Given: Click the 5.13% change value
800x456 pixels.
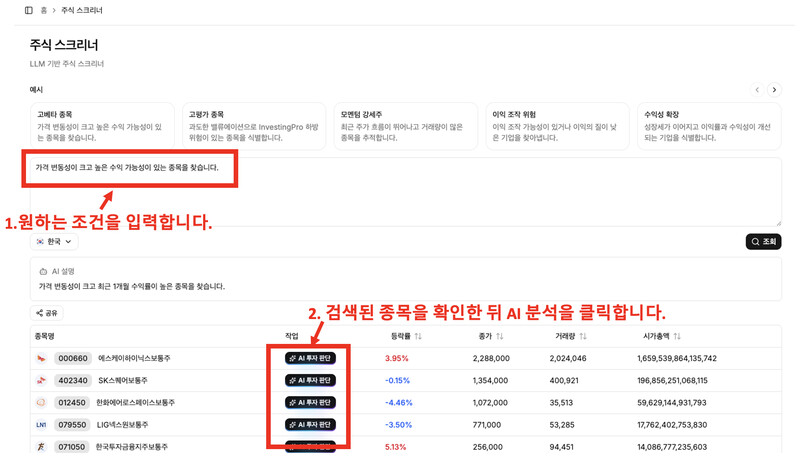Looking at the screenshot, I should (395, 447).
